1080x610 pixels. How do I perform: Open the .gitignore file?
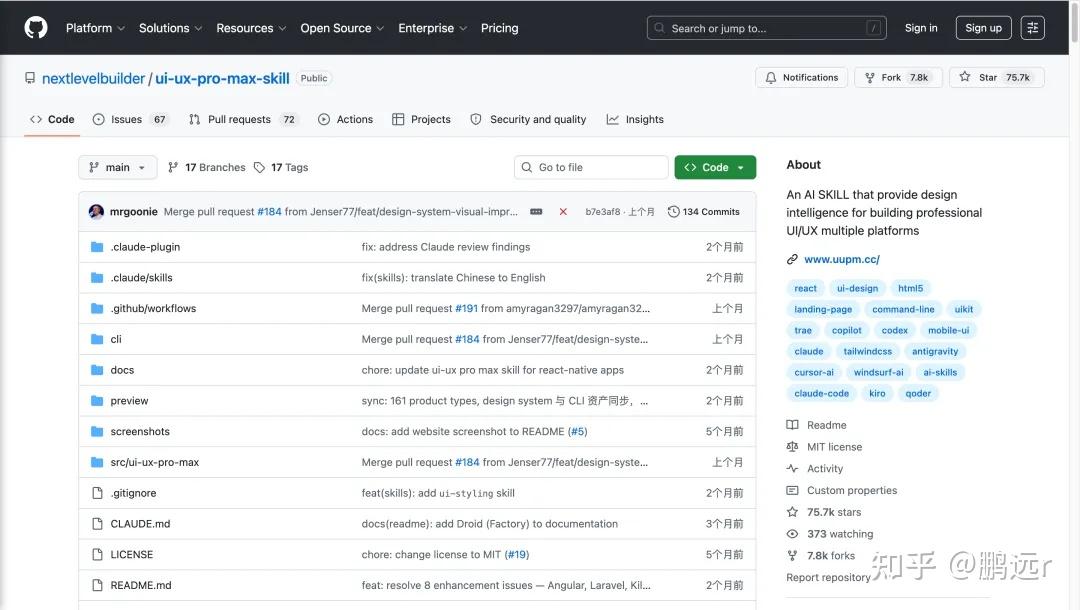coord(133,493)
